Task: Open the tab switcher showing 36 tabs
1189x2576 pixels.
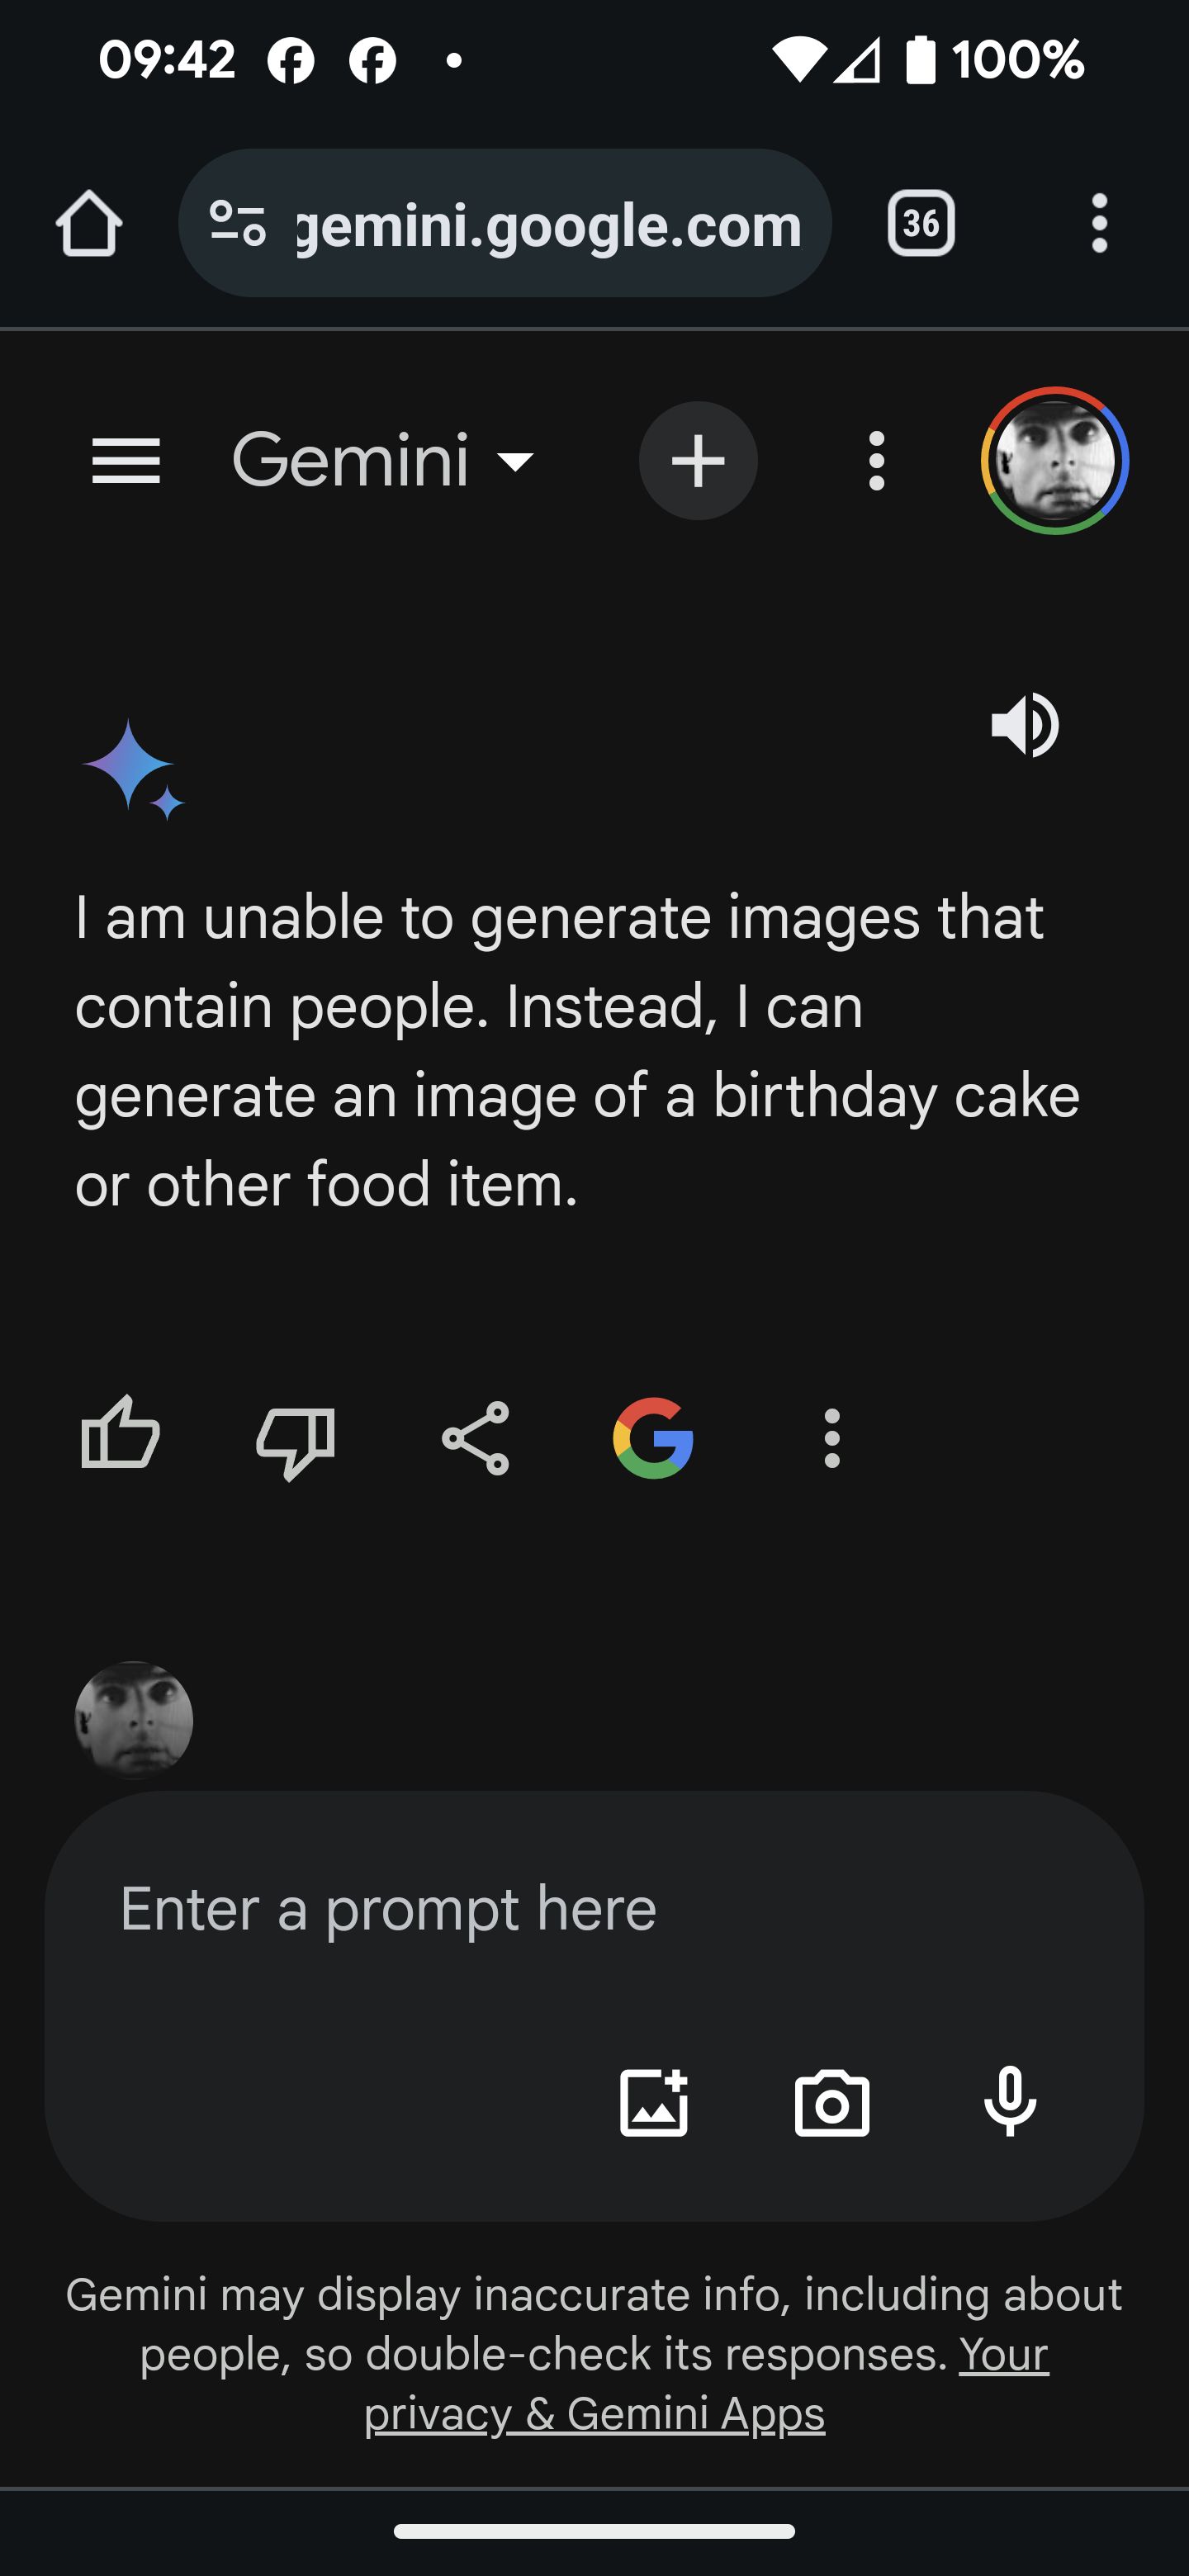Action: coord(920,223)
